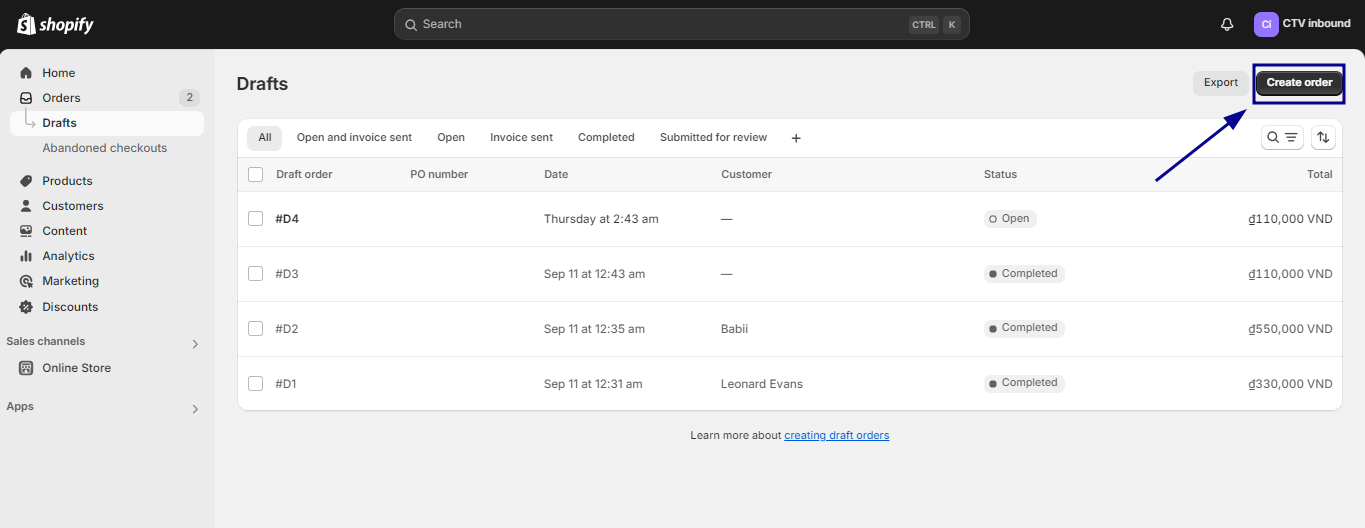
Task: Expand the Apps section
Action: coord(195,409)
